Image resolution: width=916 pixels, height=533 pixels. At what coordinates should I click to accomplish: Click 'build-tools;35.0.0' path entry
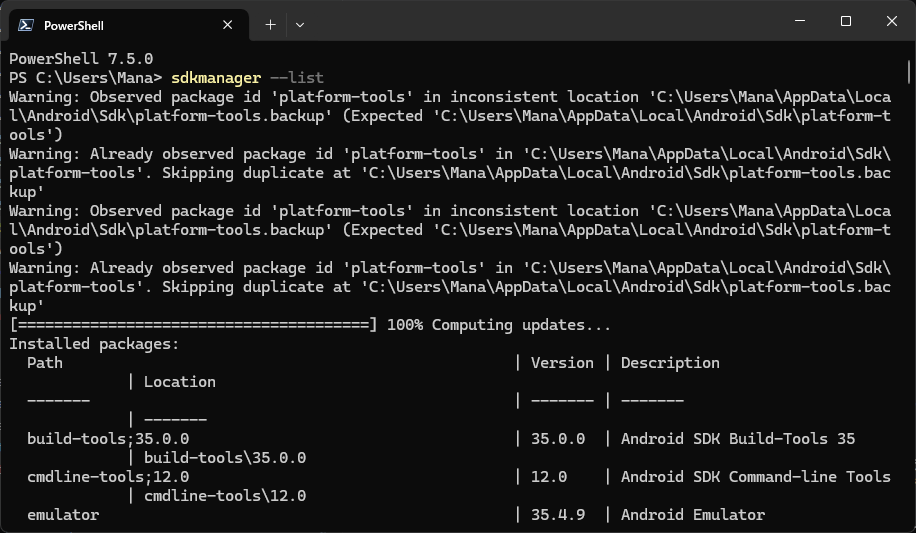(108, 439)
